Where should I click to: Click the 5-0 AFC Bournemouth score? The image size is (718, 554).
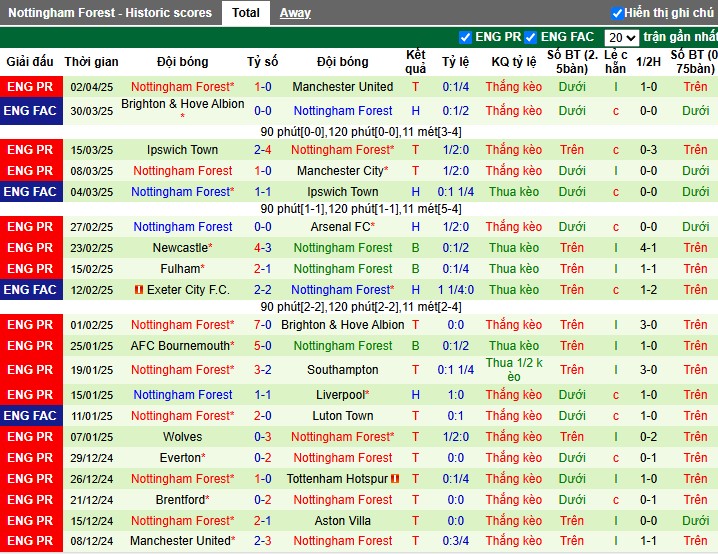263,346
